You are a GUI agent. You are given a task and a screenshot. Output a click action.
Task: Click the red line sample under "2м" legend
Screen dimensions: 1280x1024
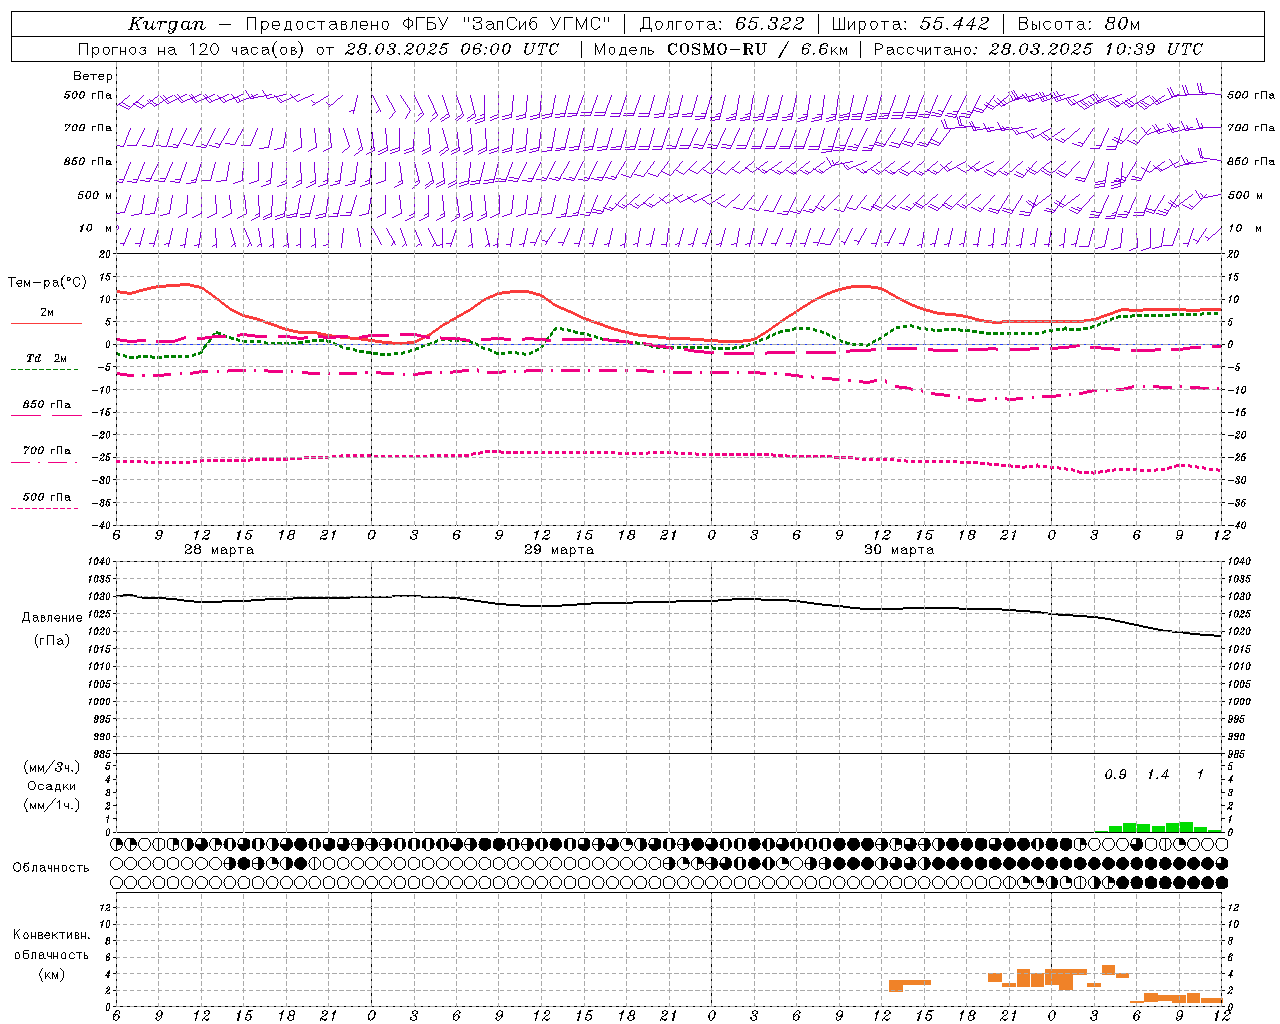pos(46,324)
